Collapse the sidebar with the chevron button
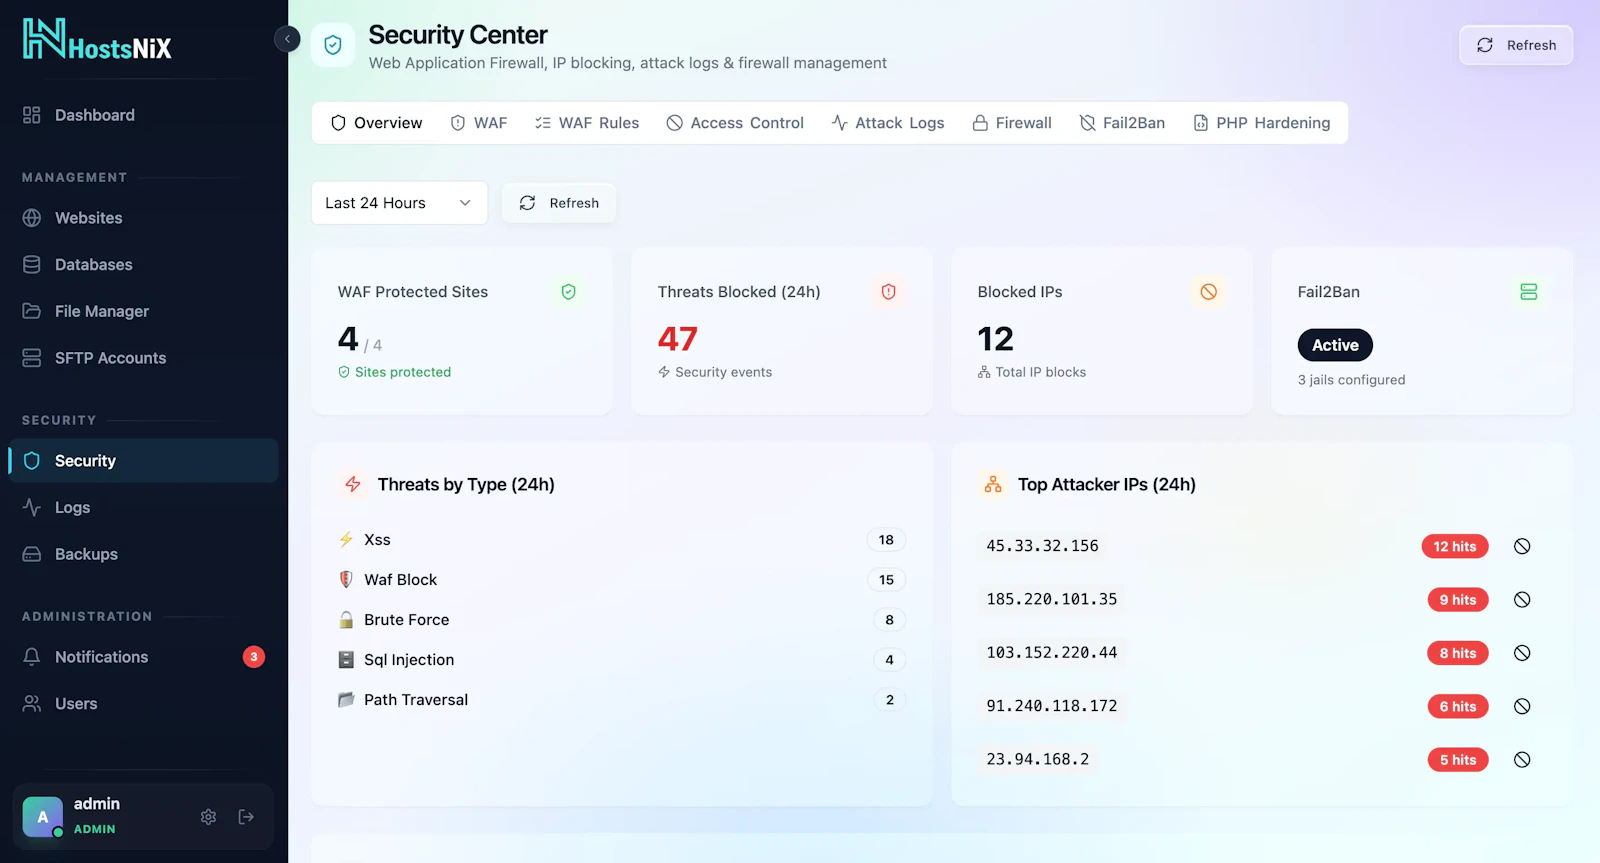The width and height of the screenshot is (1600, 863). (287, 39)
